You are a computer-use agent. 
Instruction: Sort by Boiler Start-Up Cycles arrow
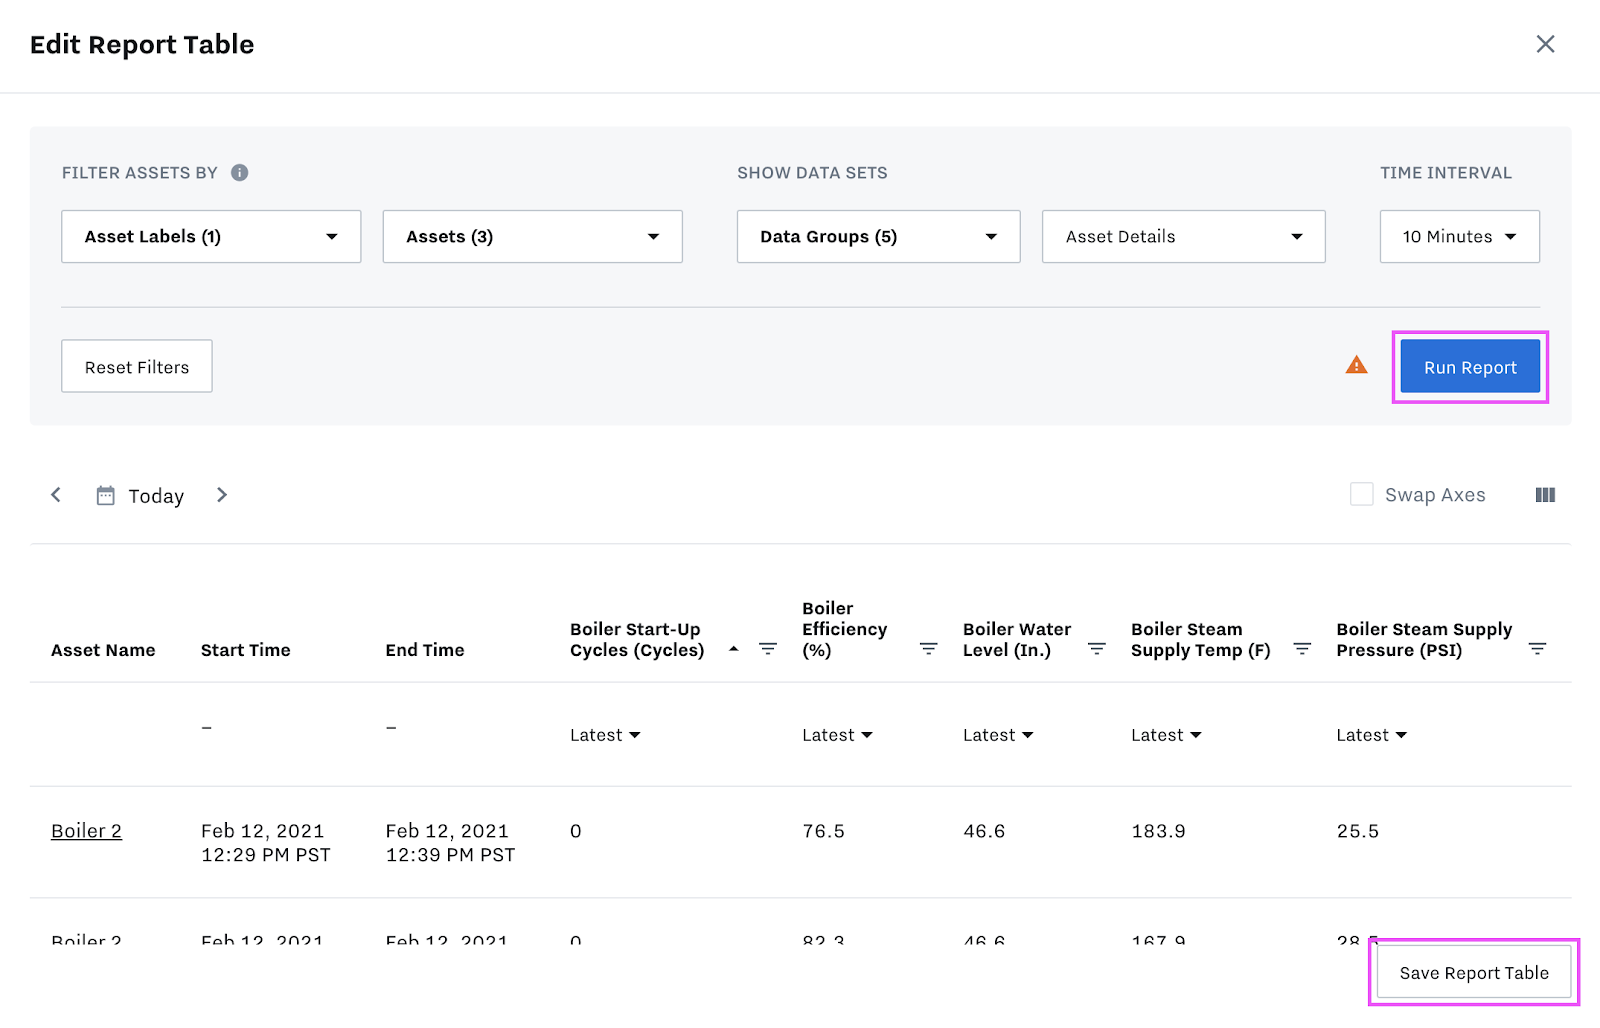pyautogui.click(x=734, y=649)
